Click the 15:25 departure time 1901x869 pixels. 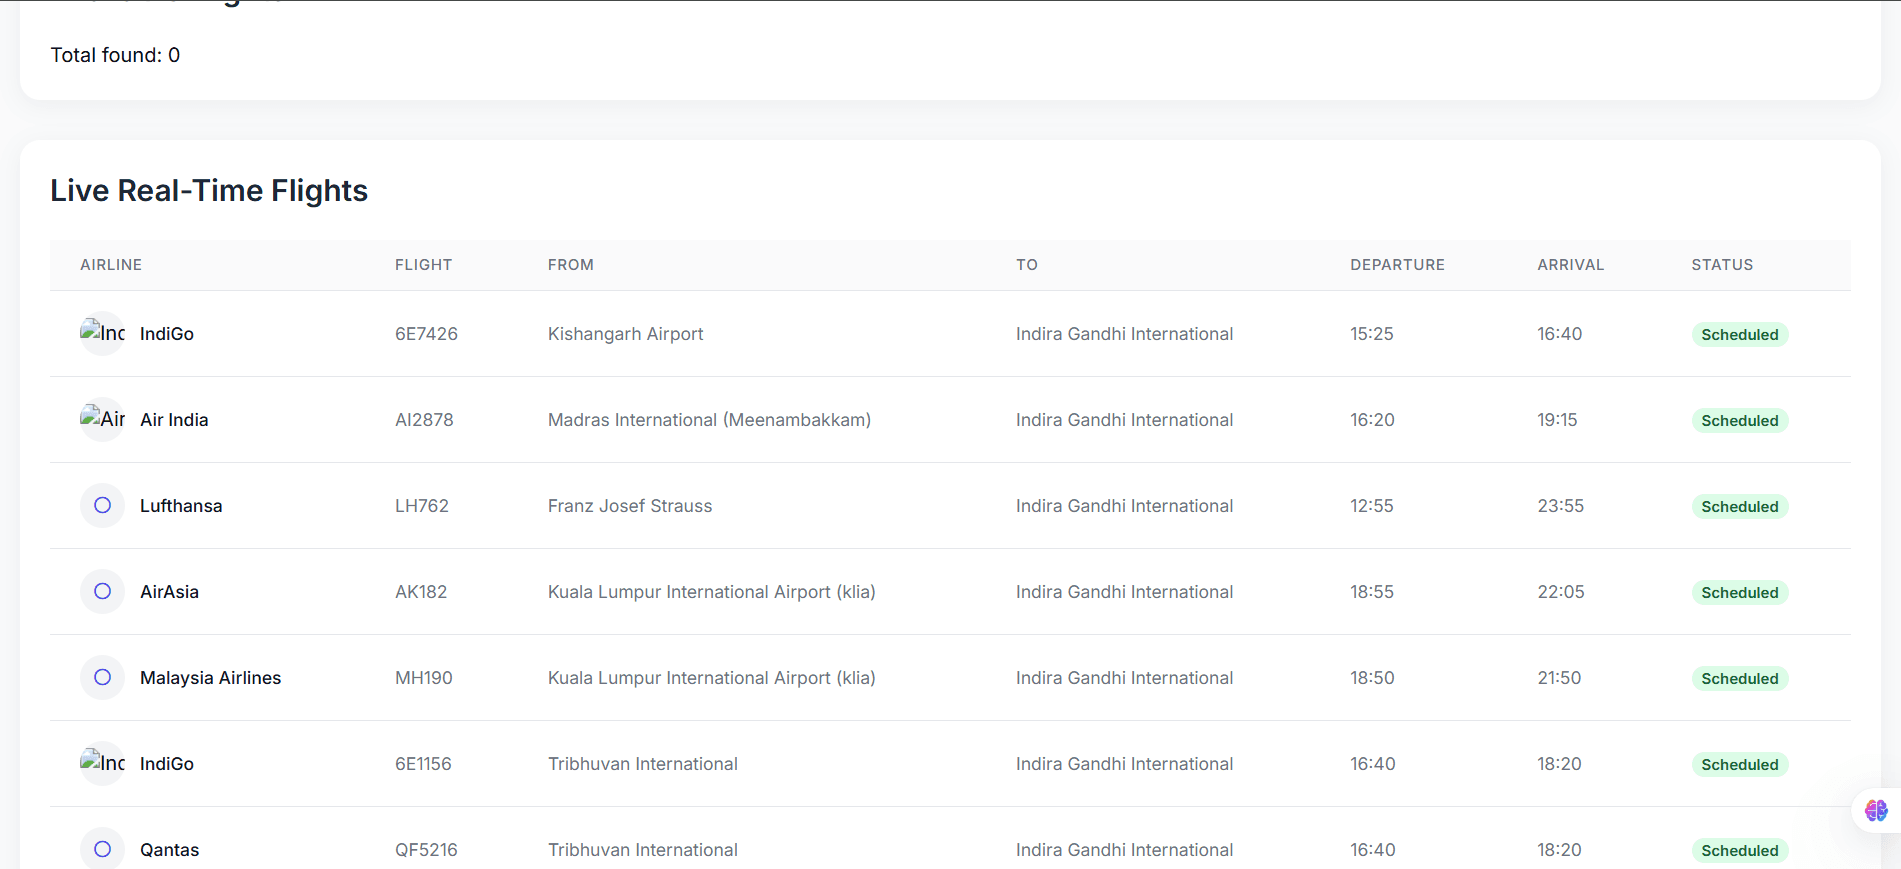(1371, 334)
